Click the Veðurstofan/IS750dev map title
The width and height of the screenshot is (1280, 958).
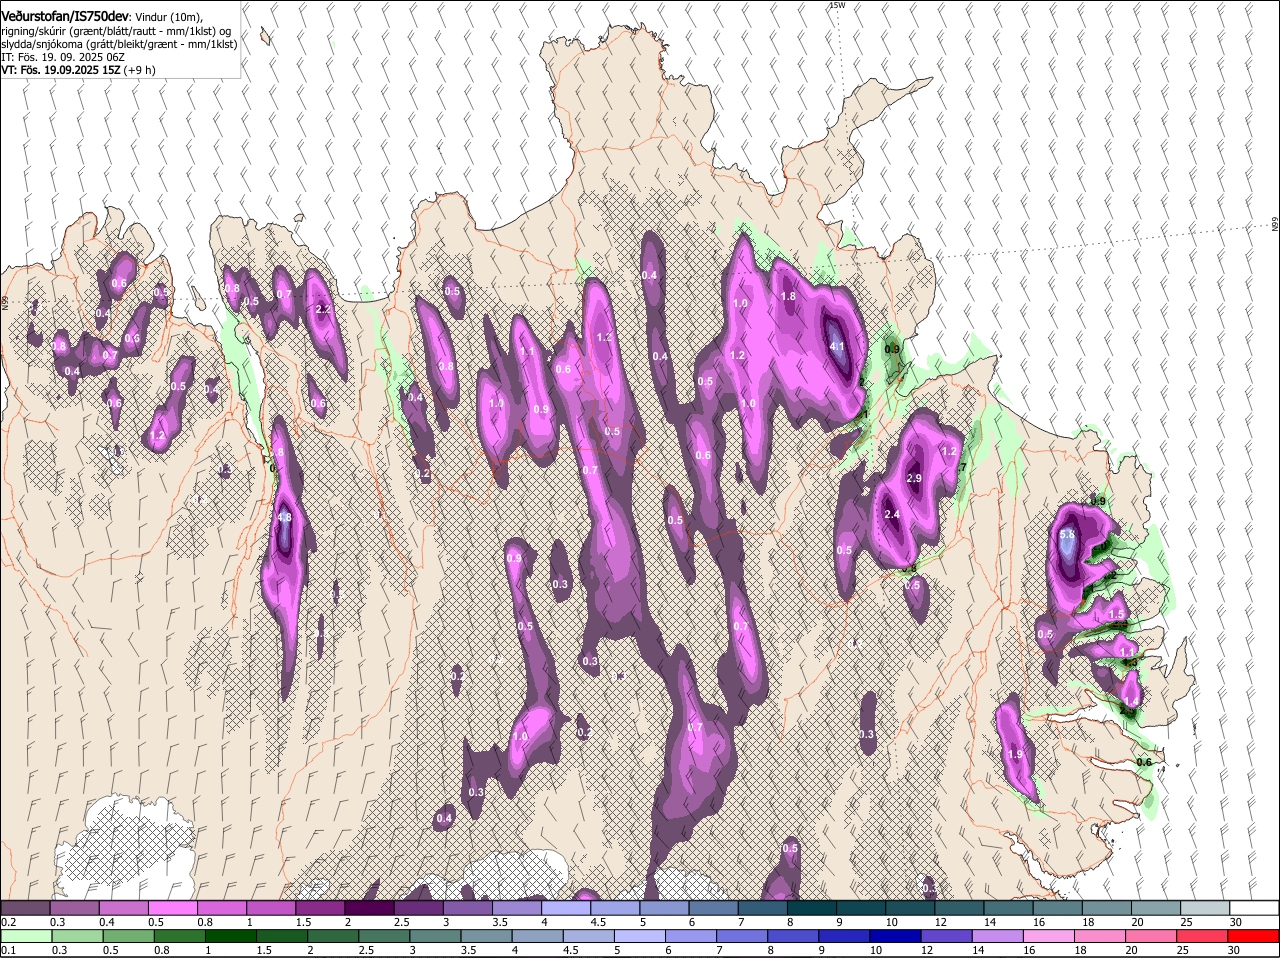[x=65, y=17]
